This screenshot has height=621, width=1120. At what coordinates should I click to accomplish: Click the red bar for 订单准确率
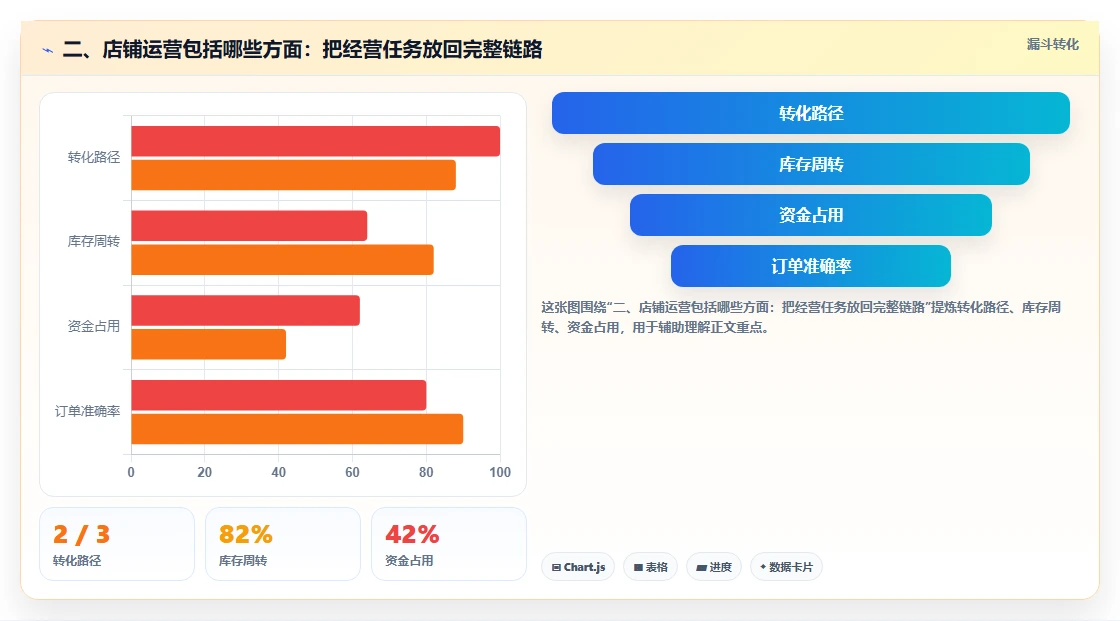point(279,395)
